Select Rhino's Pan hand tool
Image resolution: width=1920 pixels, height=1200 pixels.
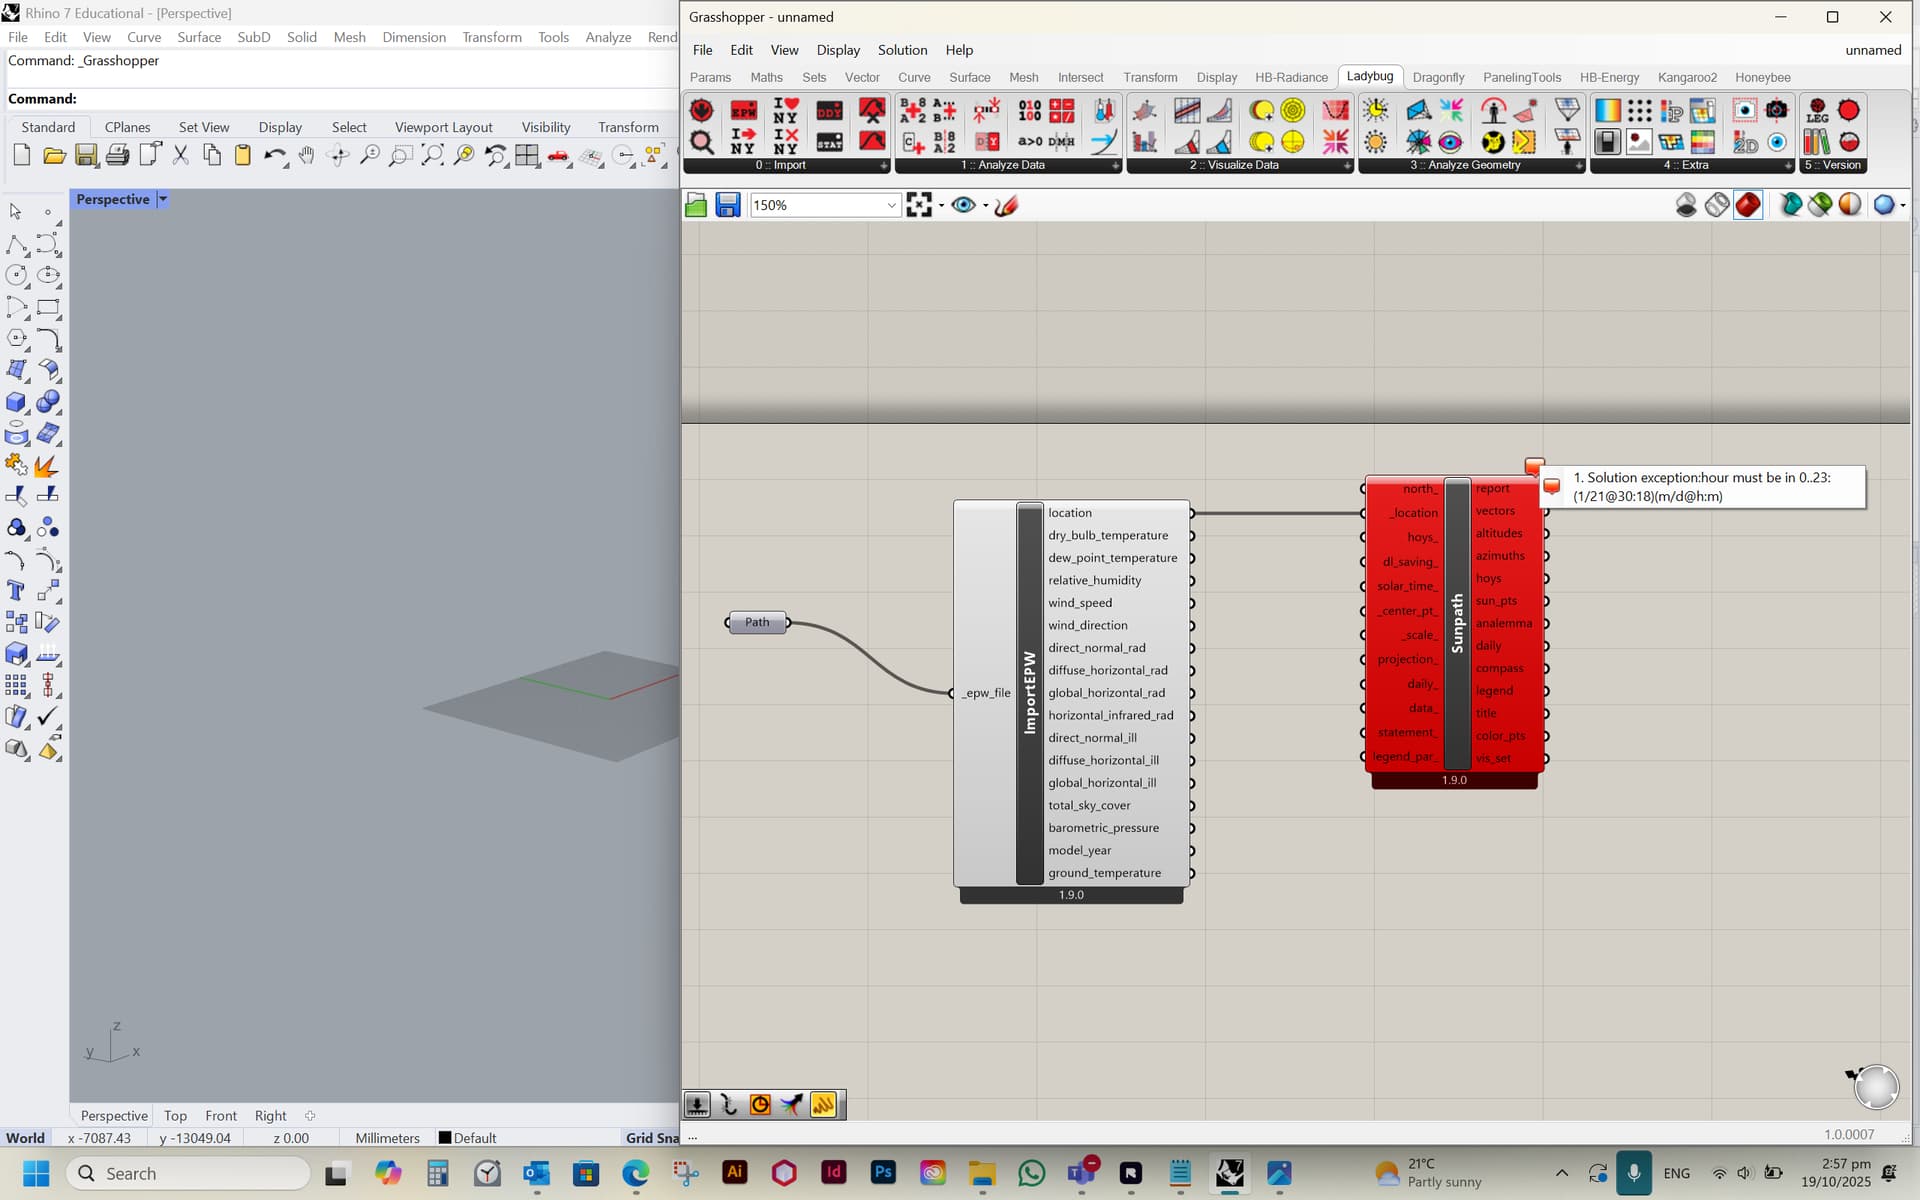click(x=306, y=155)
